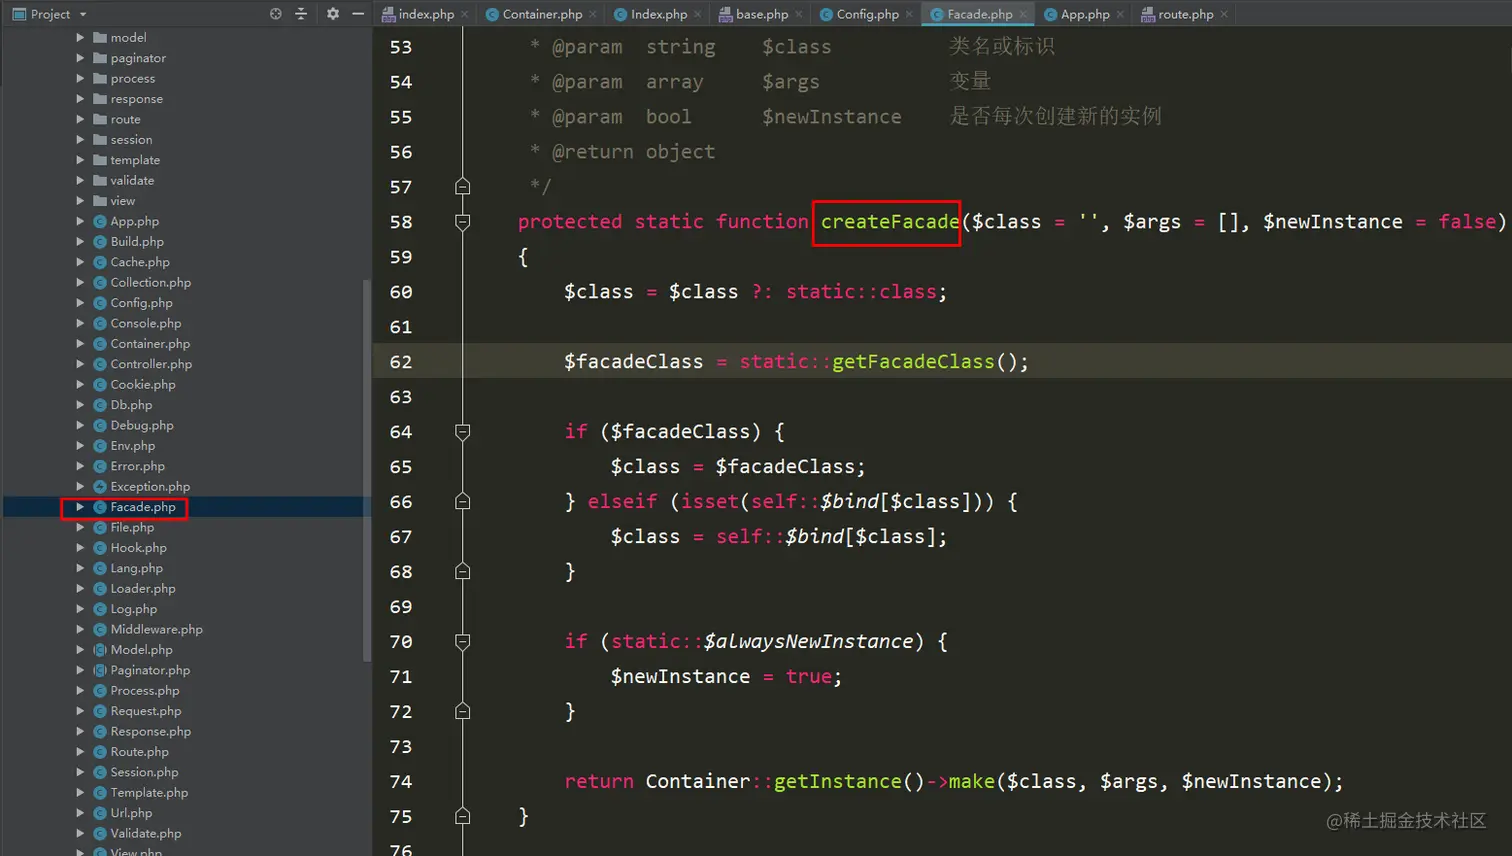Click the Paginator.php file icon
This screenshot has width=1512, height=856.
[x=100, y=670]
